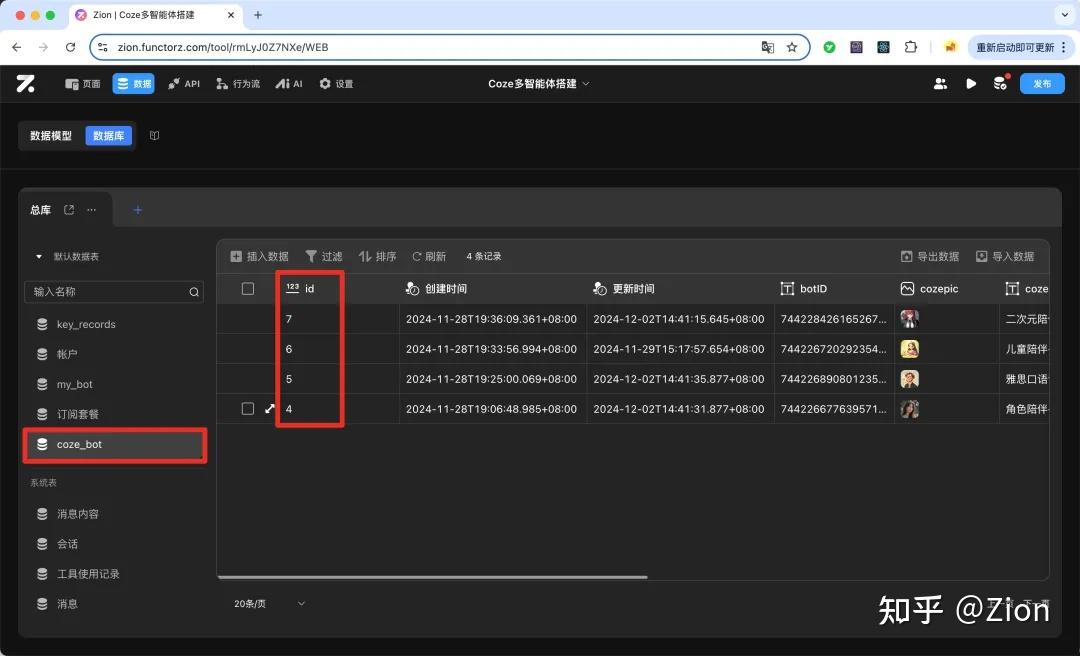The width and height of the screenshot is (1080, 656).
Task: Open the 消息内容 system table
Action: point(114,514)
